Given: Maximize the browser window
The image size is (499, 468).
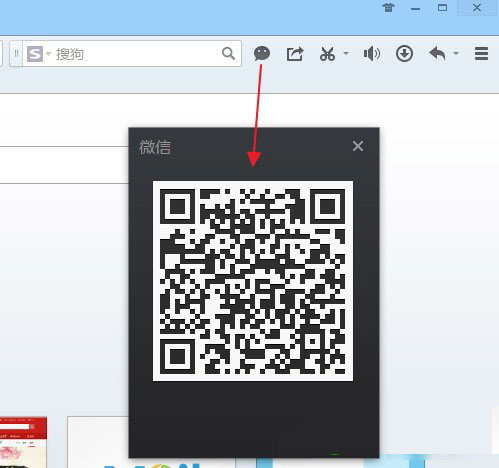Looking at the screenshot, I should (x=442, y=8).
